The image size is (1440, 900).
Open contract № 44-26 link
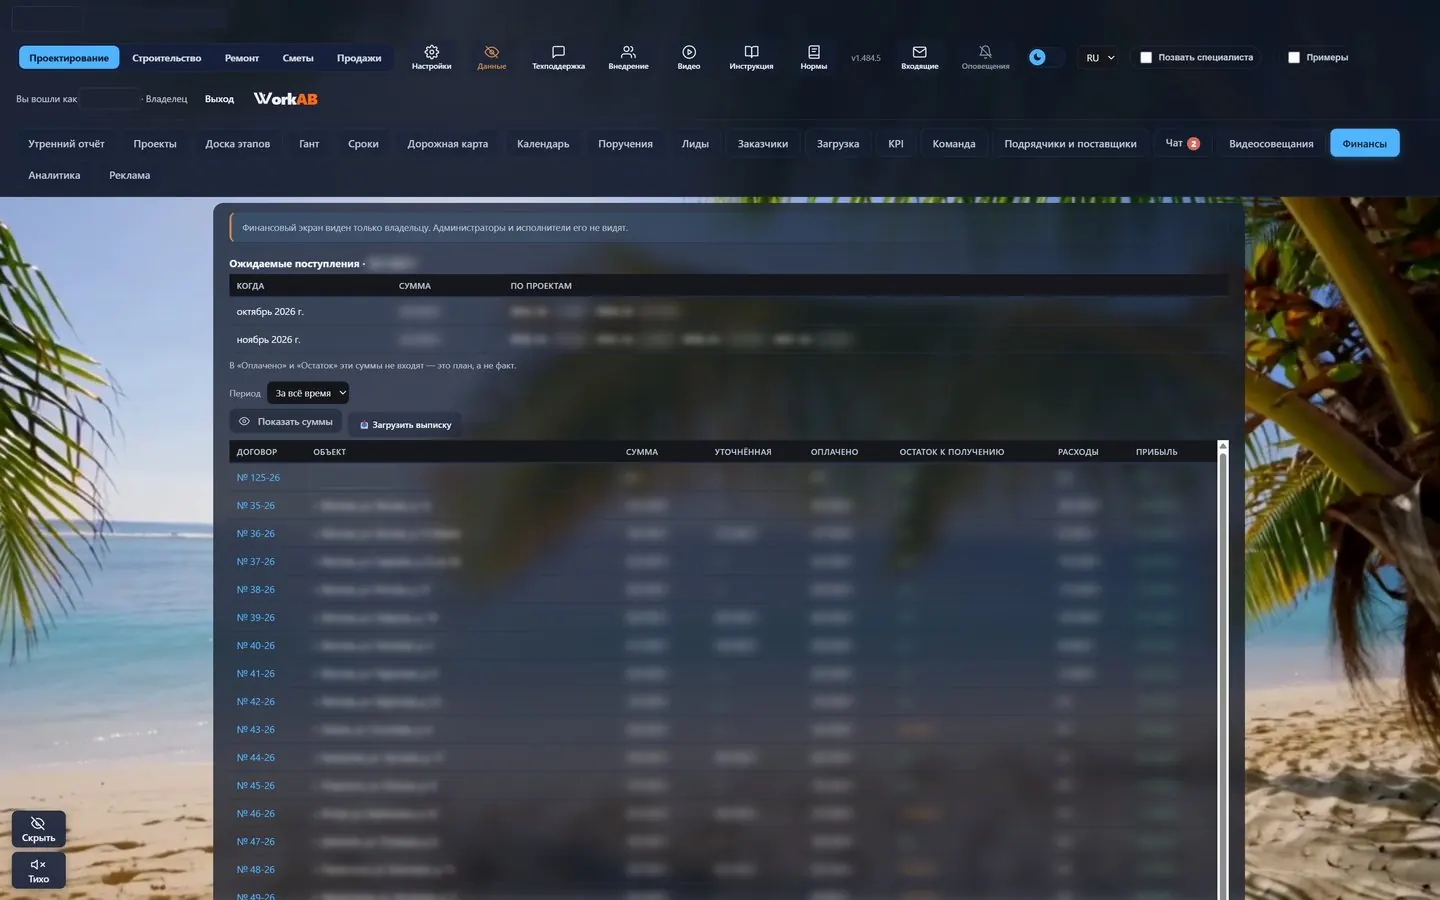click(x=255, y=758)
